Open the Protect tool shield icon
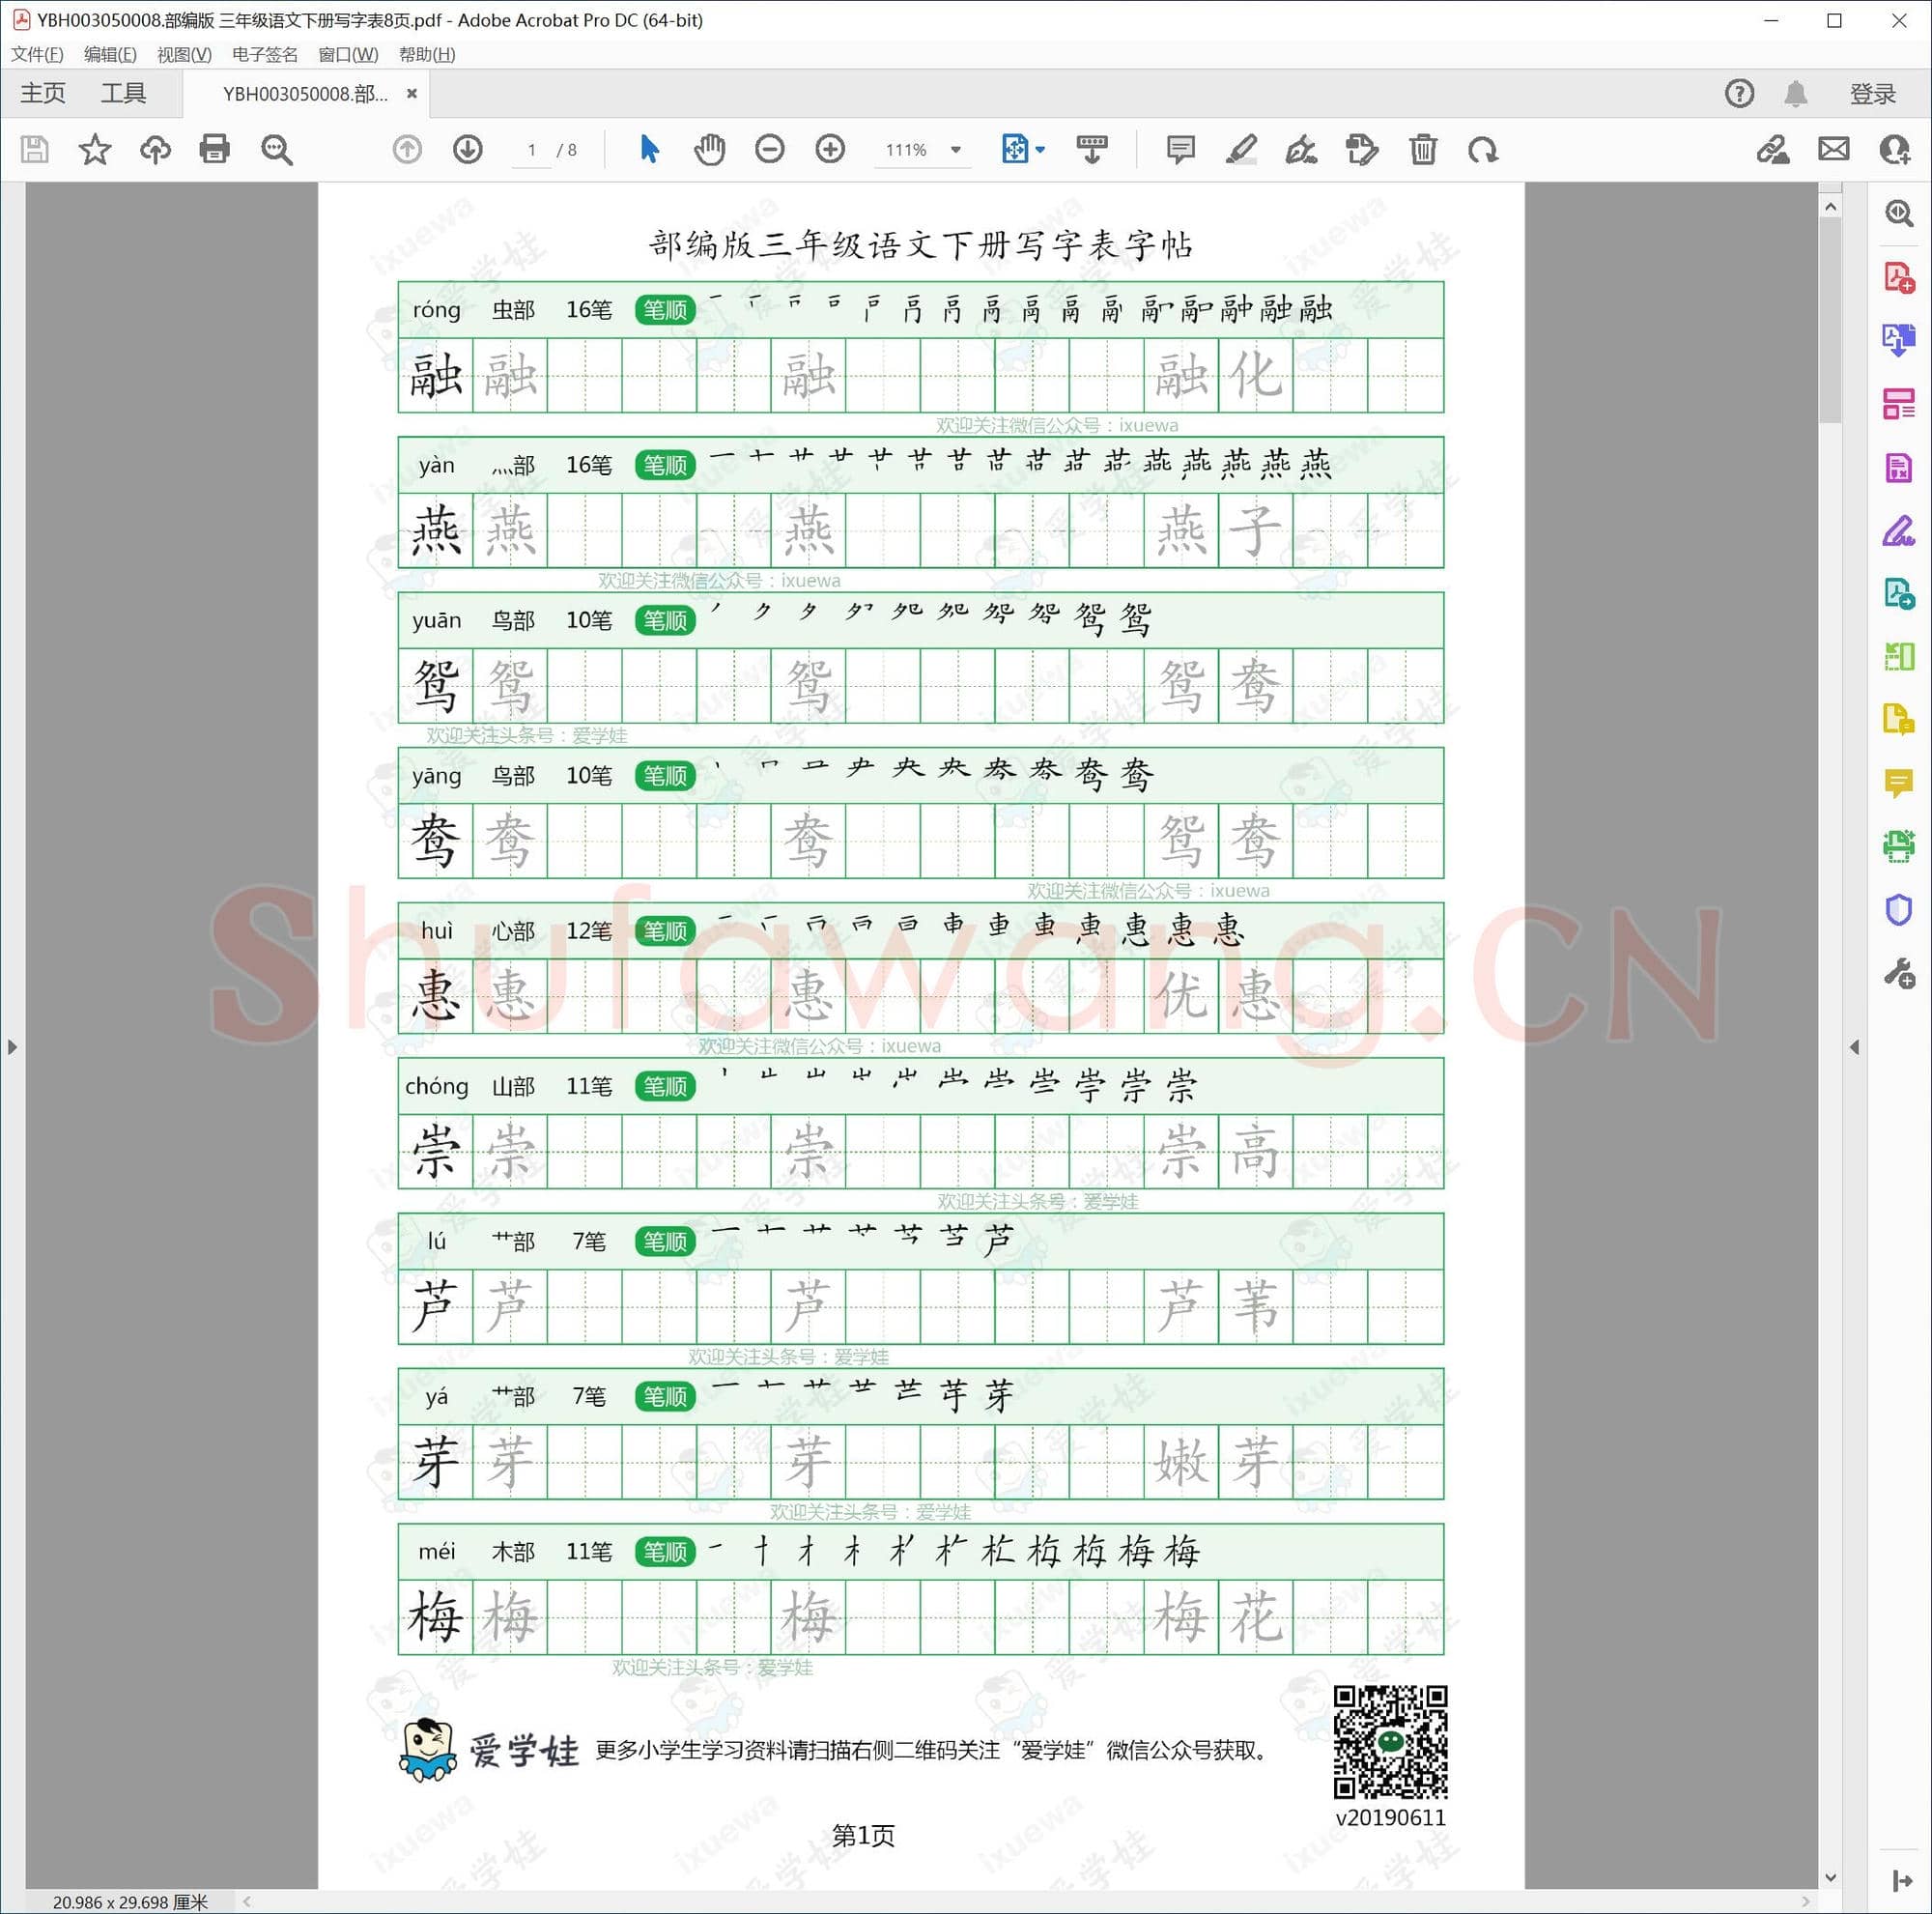The height and width of the screenshot is (1914, 1932). 1898,909
